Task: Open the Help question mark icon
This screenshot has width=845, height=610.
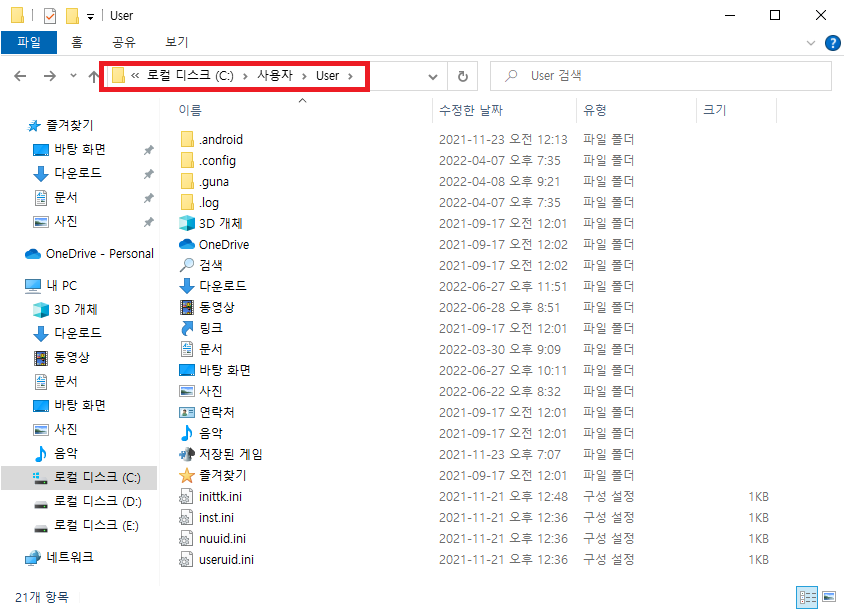Action: click(833, 43)
